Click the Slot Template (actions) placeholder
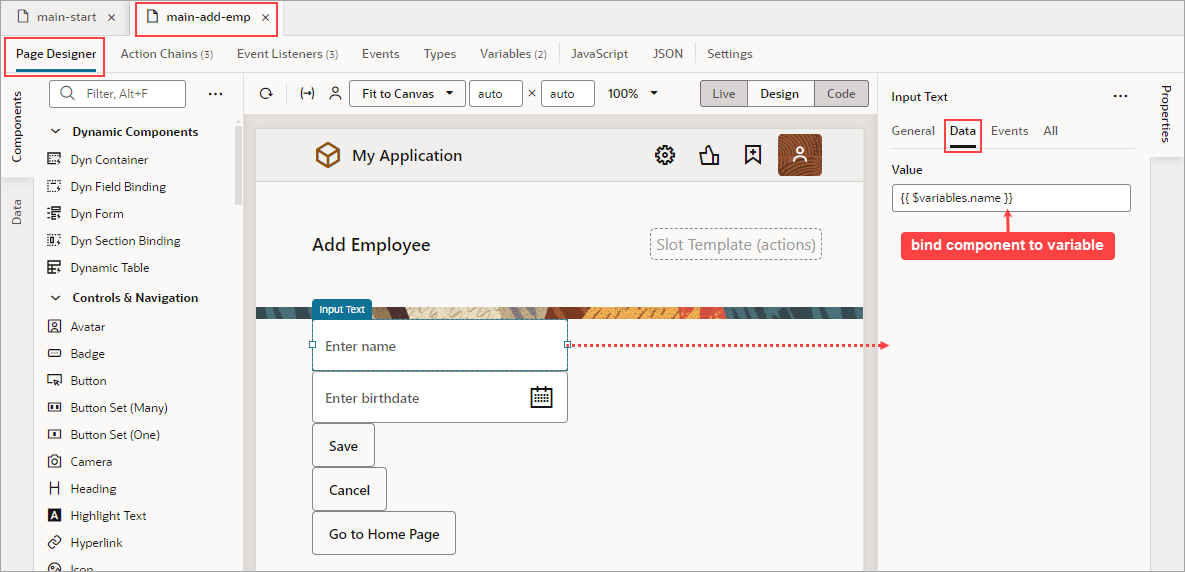This screenshot has height=572, width=1185. [x=736, y=245]
